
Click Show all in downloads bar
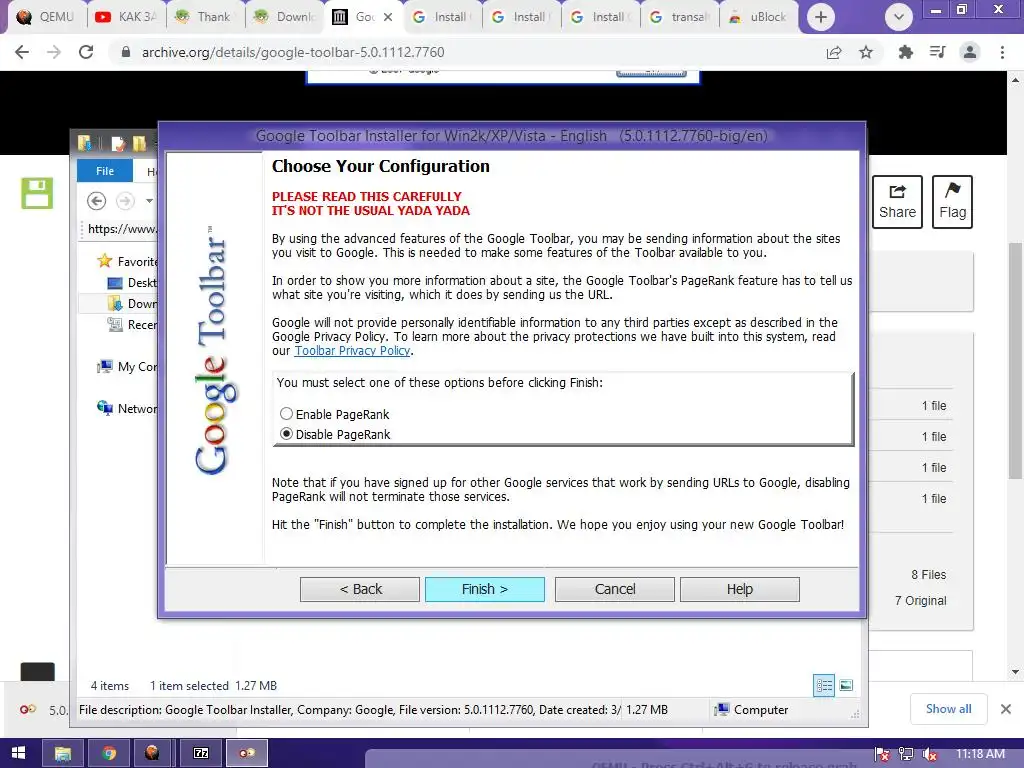[x=948, y=709]
